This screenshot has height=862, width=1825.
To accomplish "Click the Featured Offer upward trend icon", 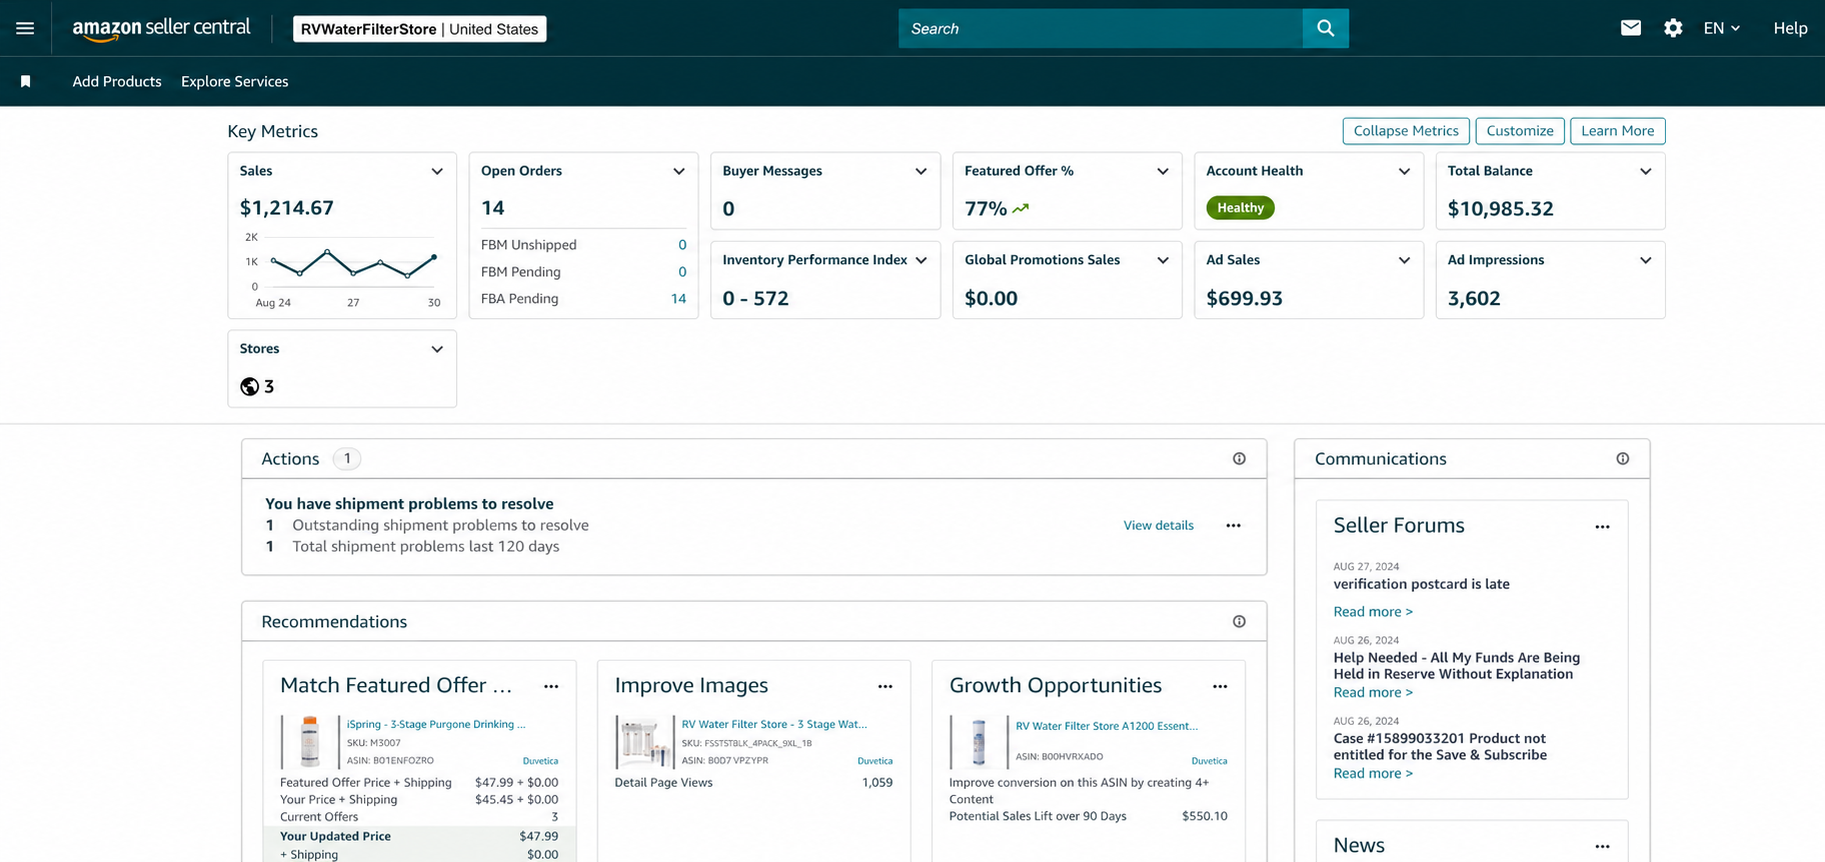I will point(1020,208).
